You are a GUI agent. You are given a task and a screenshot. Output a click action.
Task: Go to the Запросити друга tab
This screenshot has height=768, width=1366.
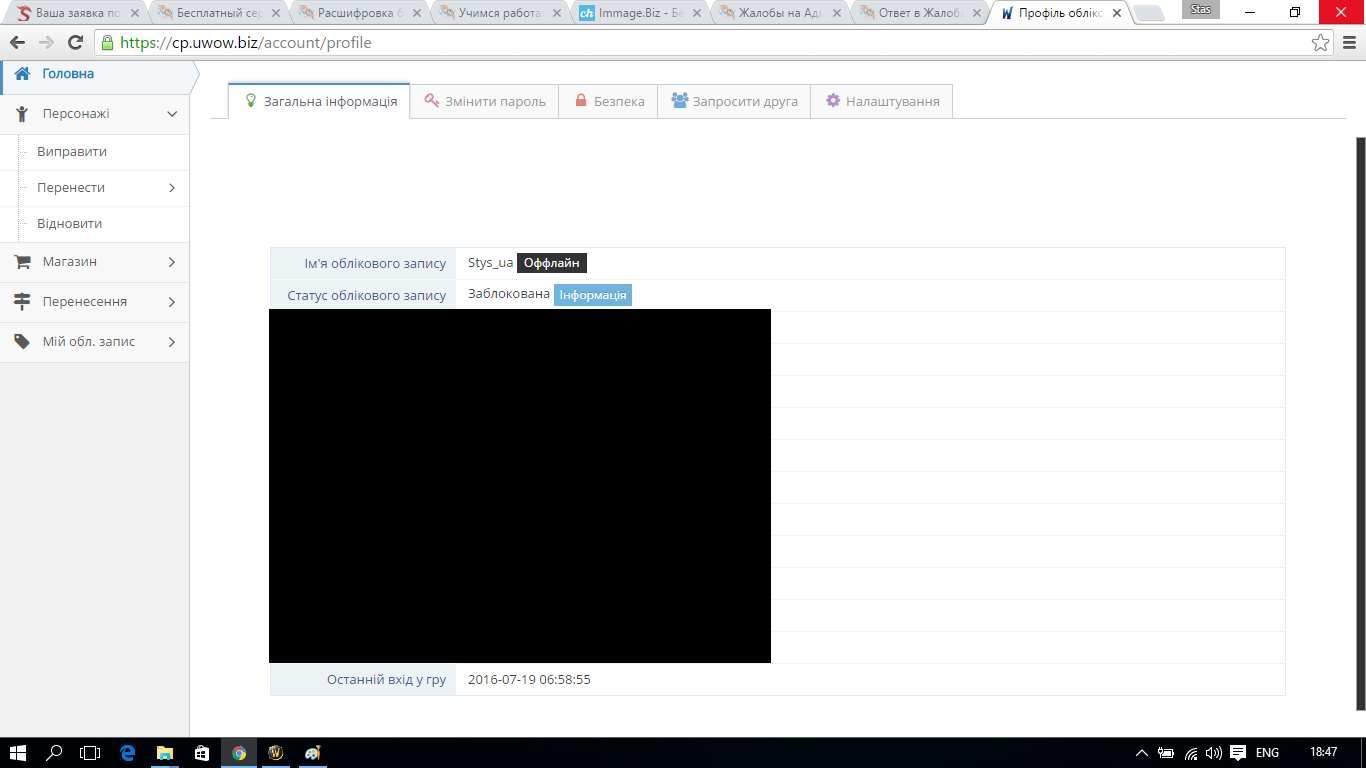tap(734, 101)
